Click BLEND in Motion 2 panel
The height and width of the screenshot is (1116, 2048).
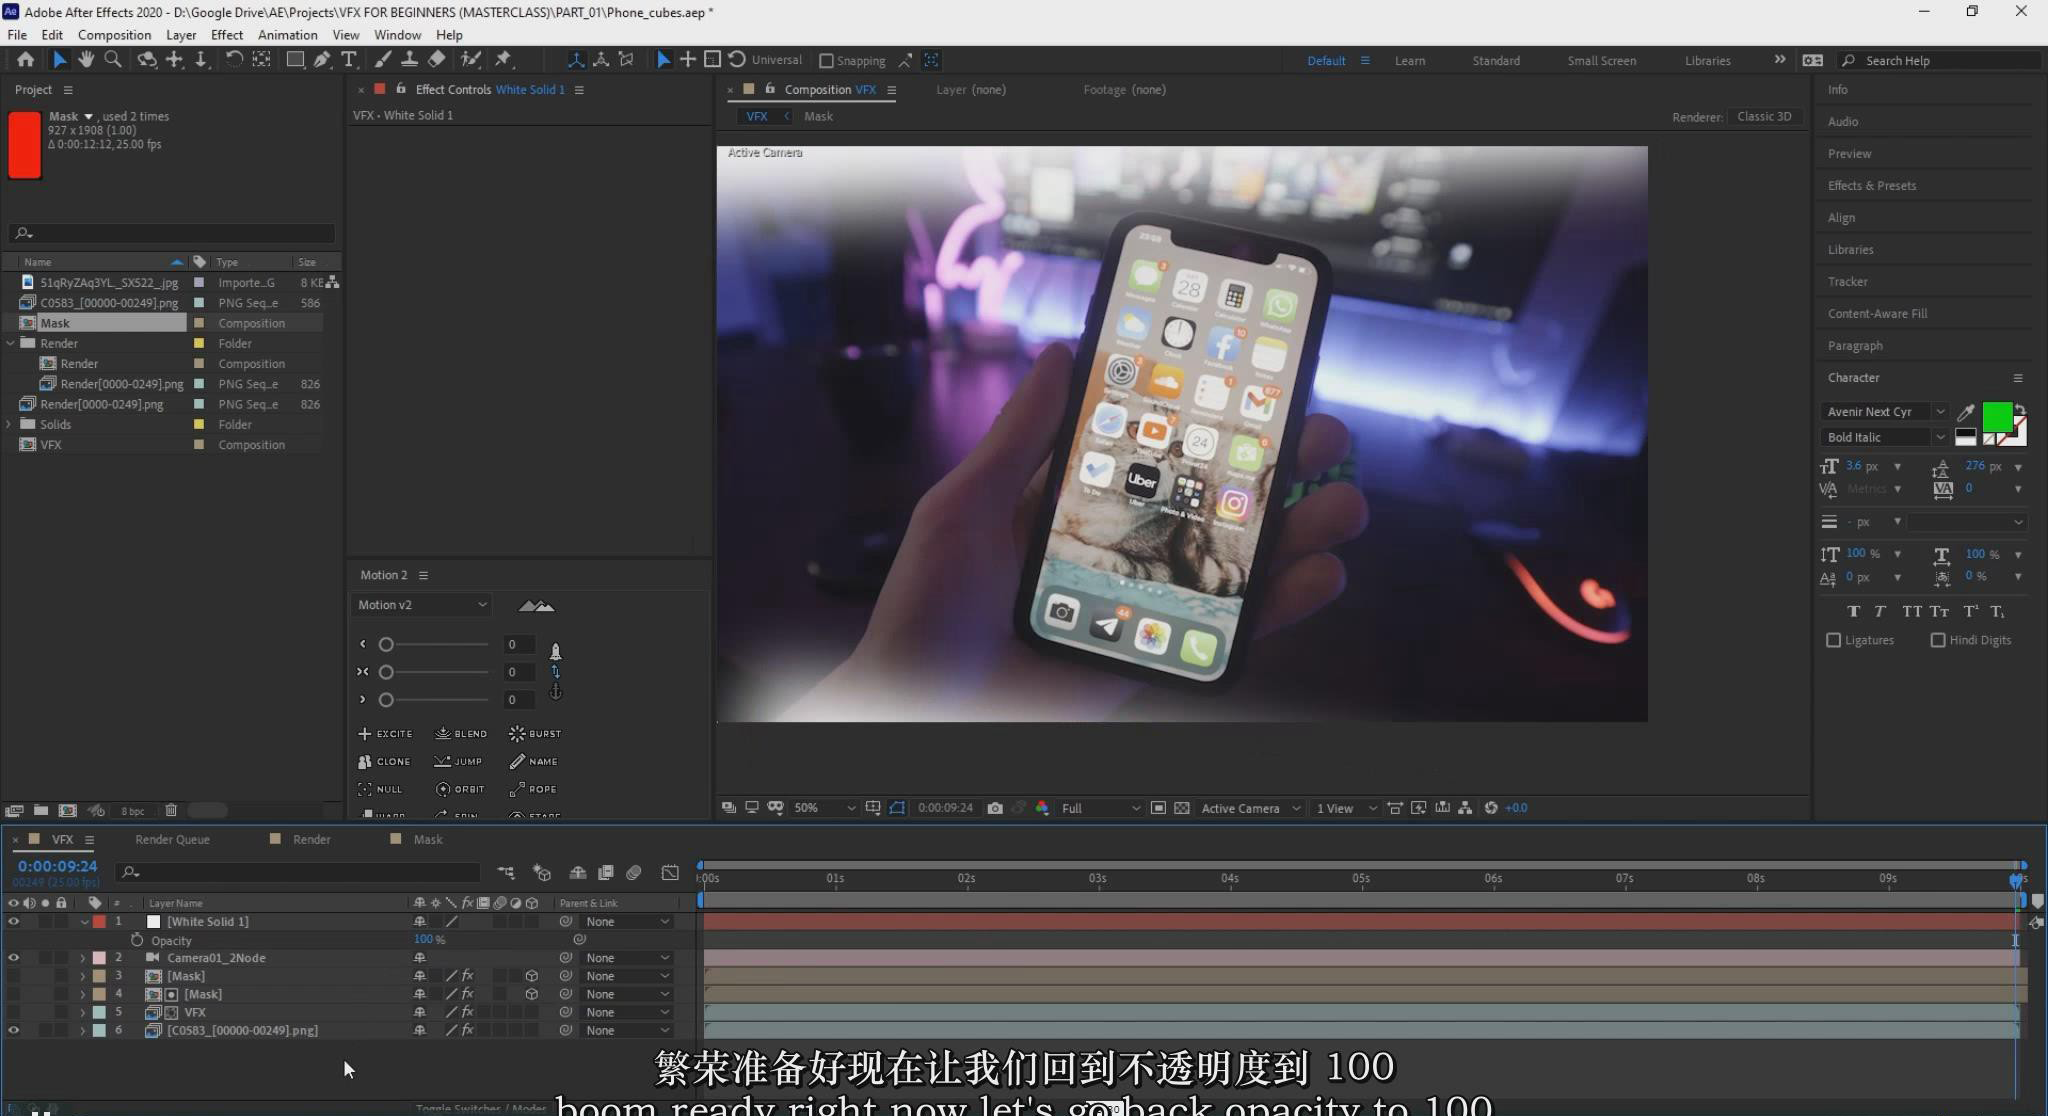point(461,734)
